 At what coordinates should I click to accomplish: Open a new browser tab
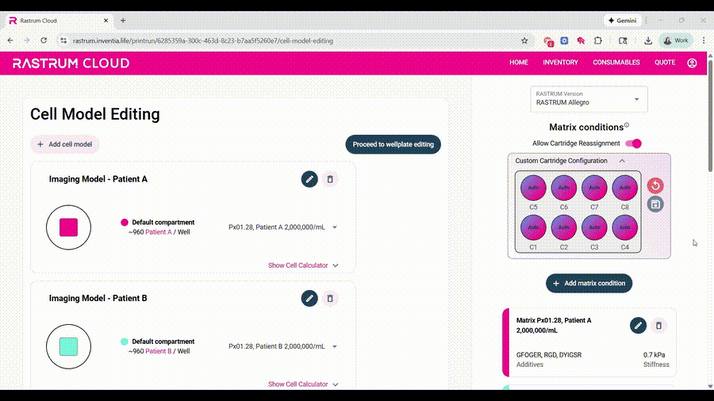point(123,20)
